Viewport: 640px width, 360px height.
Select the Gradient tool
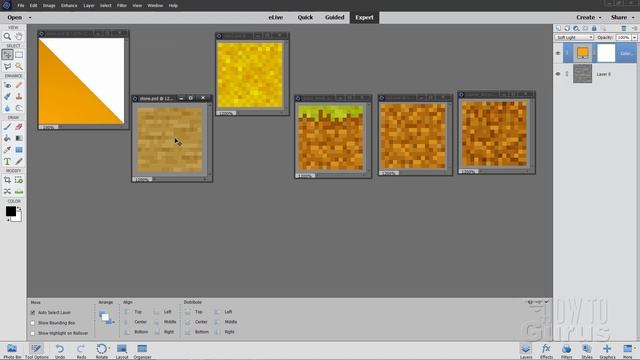pyautogui.click(x=19, y=138)
